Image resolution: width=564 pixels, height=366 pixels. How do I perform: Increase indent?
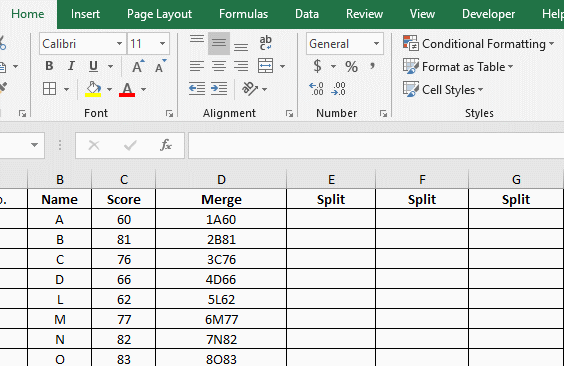(x=219, y=89)
